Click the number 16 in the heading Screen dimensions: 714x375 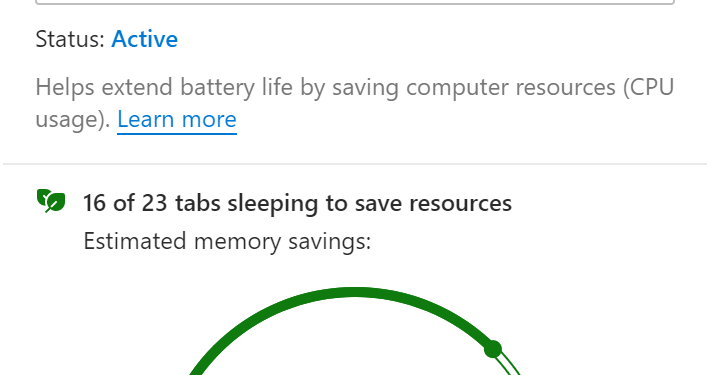pyautogui.click(x=94, y=203)
